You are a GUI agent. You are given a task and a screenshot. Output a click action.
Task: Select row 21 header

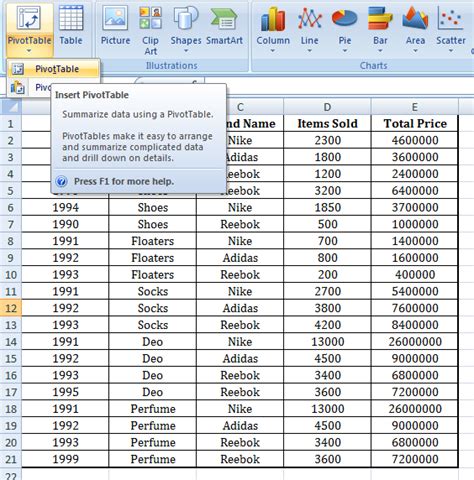(x=11, y=459)
